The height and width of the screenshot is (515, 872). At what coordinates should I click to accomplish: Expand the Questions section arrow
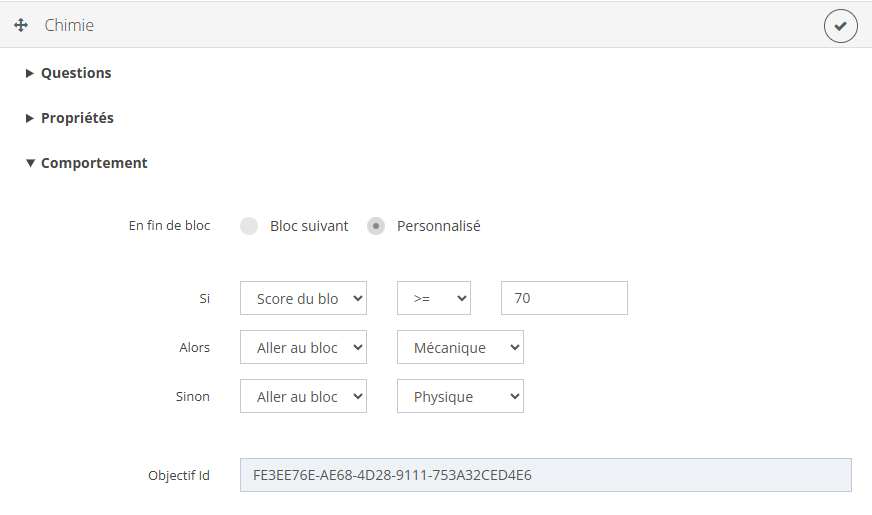point(30,73)
